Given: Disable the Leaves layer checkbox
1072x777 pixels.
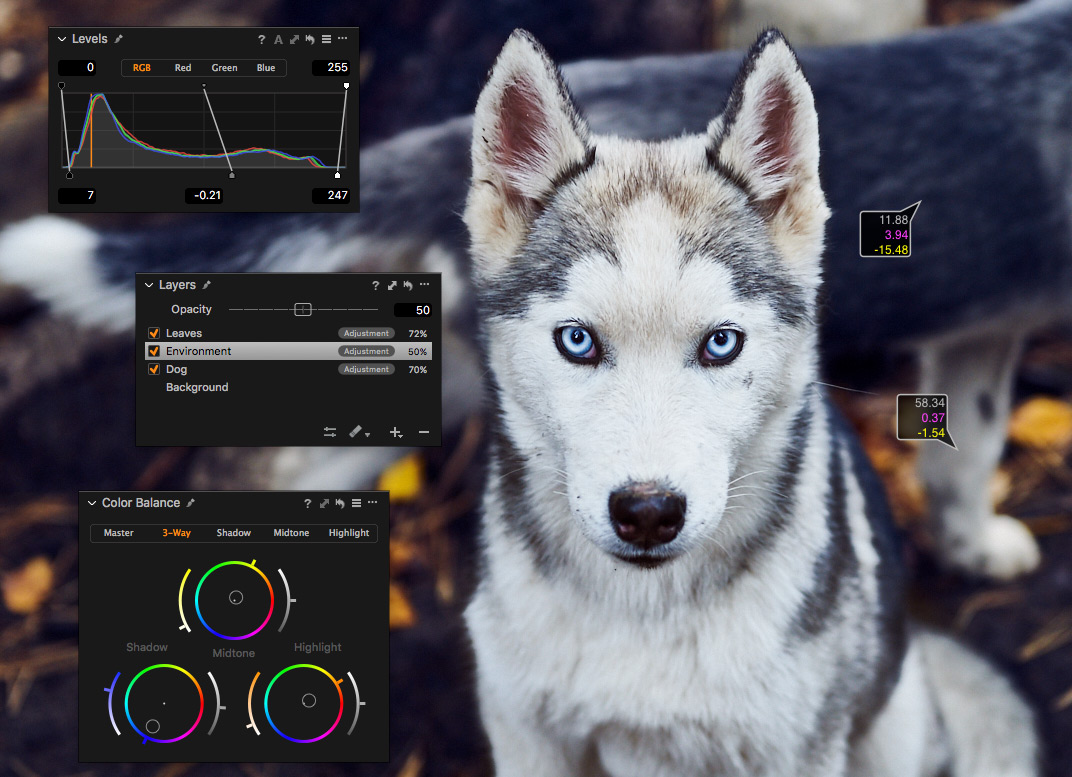Looking at the screenshot, I should pyautogui.click(x=154, y=333).
